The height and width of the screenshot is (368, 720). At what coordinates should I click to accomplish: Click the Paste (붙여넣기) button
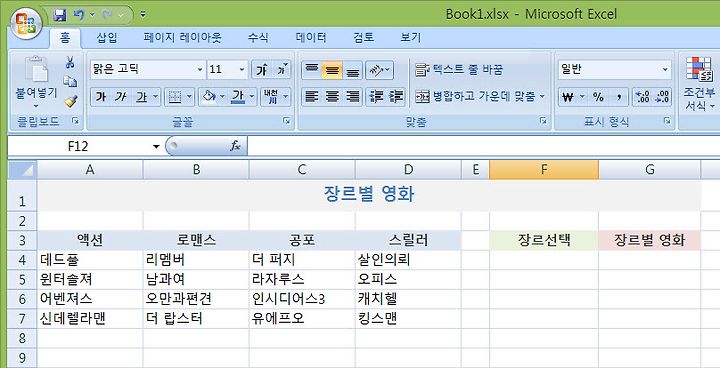click(35, 82)
